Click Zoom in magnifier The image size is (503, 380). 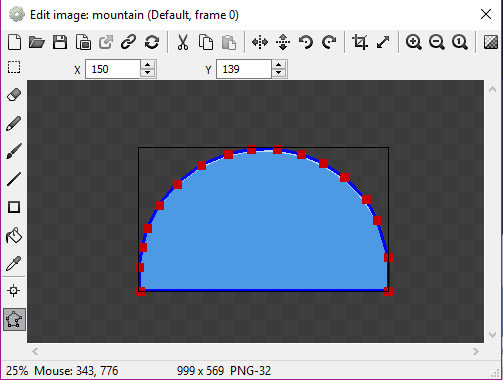[x=414, y=42]
